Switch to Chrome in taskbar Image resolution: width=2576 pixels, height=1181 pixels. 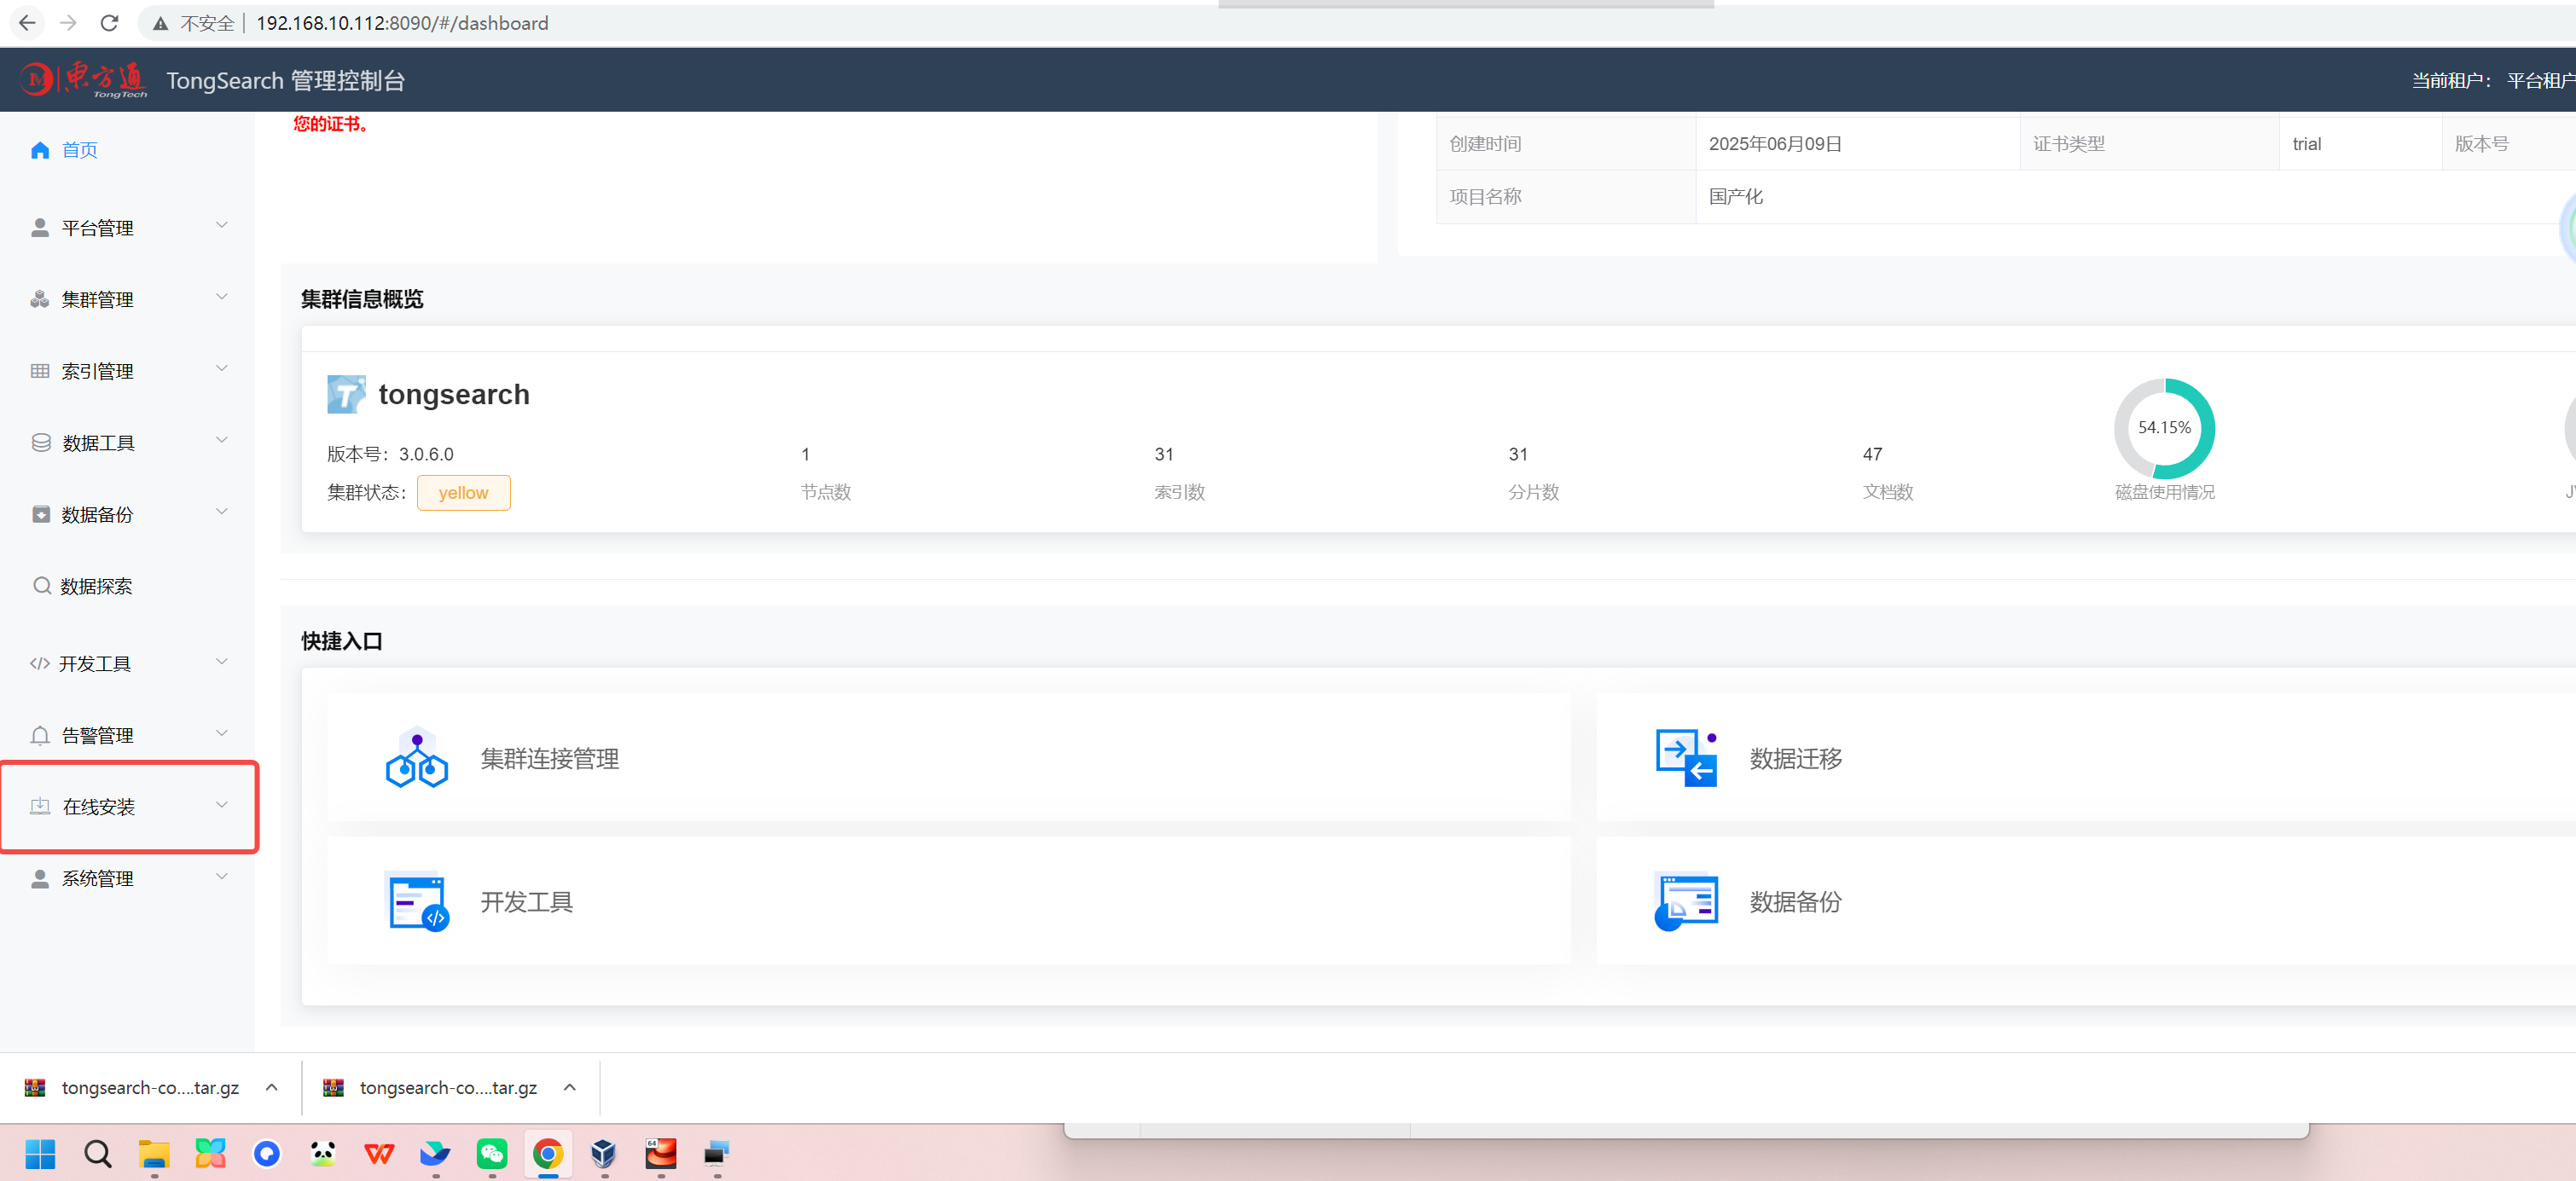(547, 1154)
